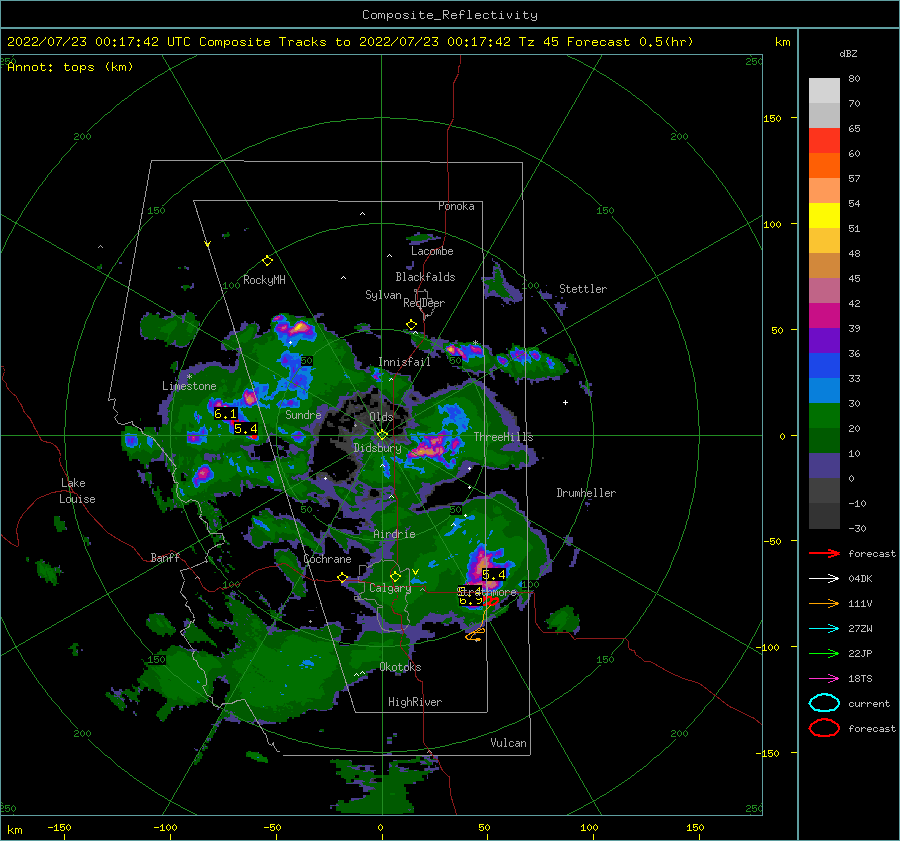Click the red forecast ellipse legend symbol
Viewport: 900px width, 841px height.
click(x=824, y=728)
